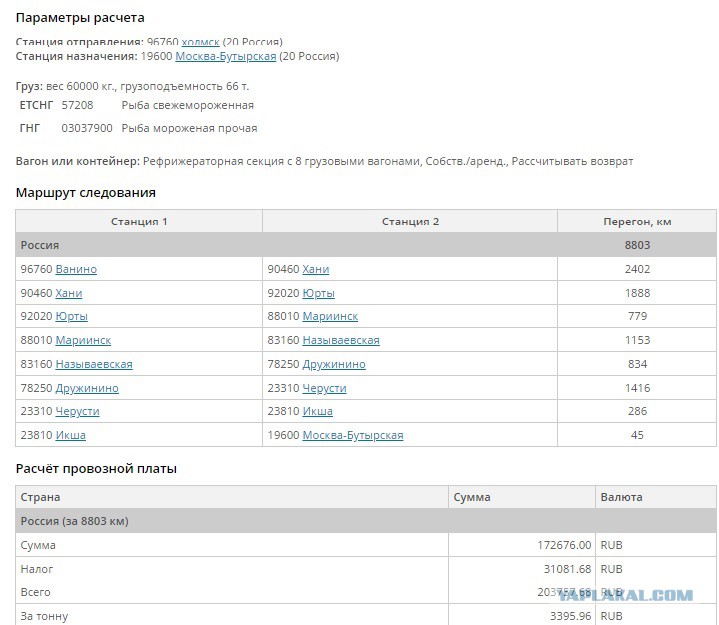Click the 'Налог' row label

coord(37,569)
